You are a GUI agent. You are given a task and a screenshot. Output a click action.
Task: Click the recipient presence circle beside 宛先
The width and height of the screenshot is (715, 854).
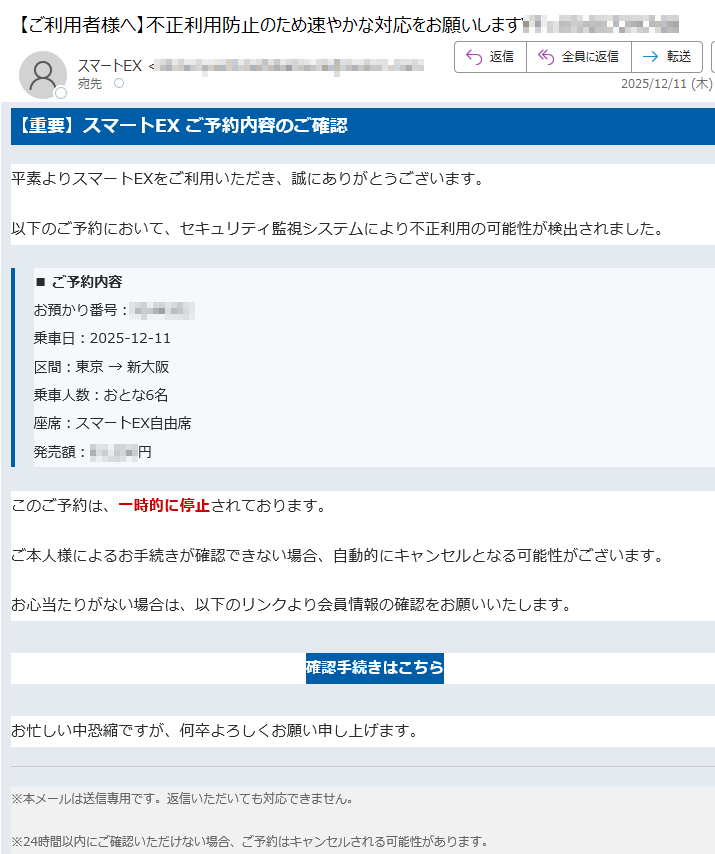pos(119,84)
